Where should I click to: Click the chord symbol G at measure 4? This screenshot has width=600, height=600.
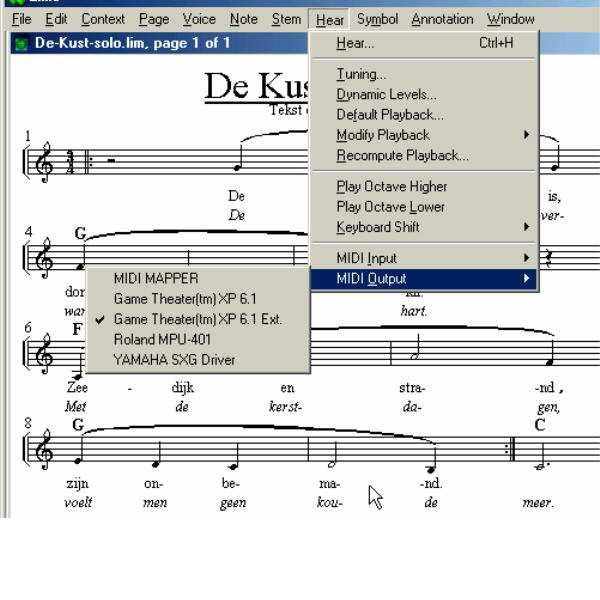[80, 233]
